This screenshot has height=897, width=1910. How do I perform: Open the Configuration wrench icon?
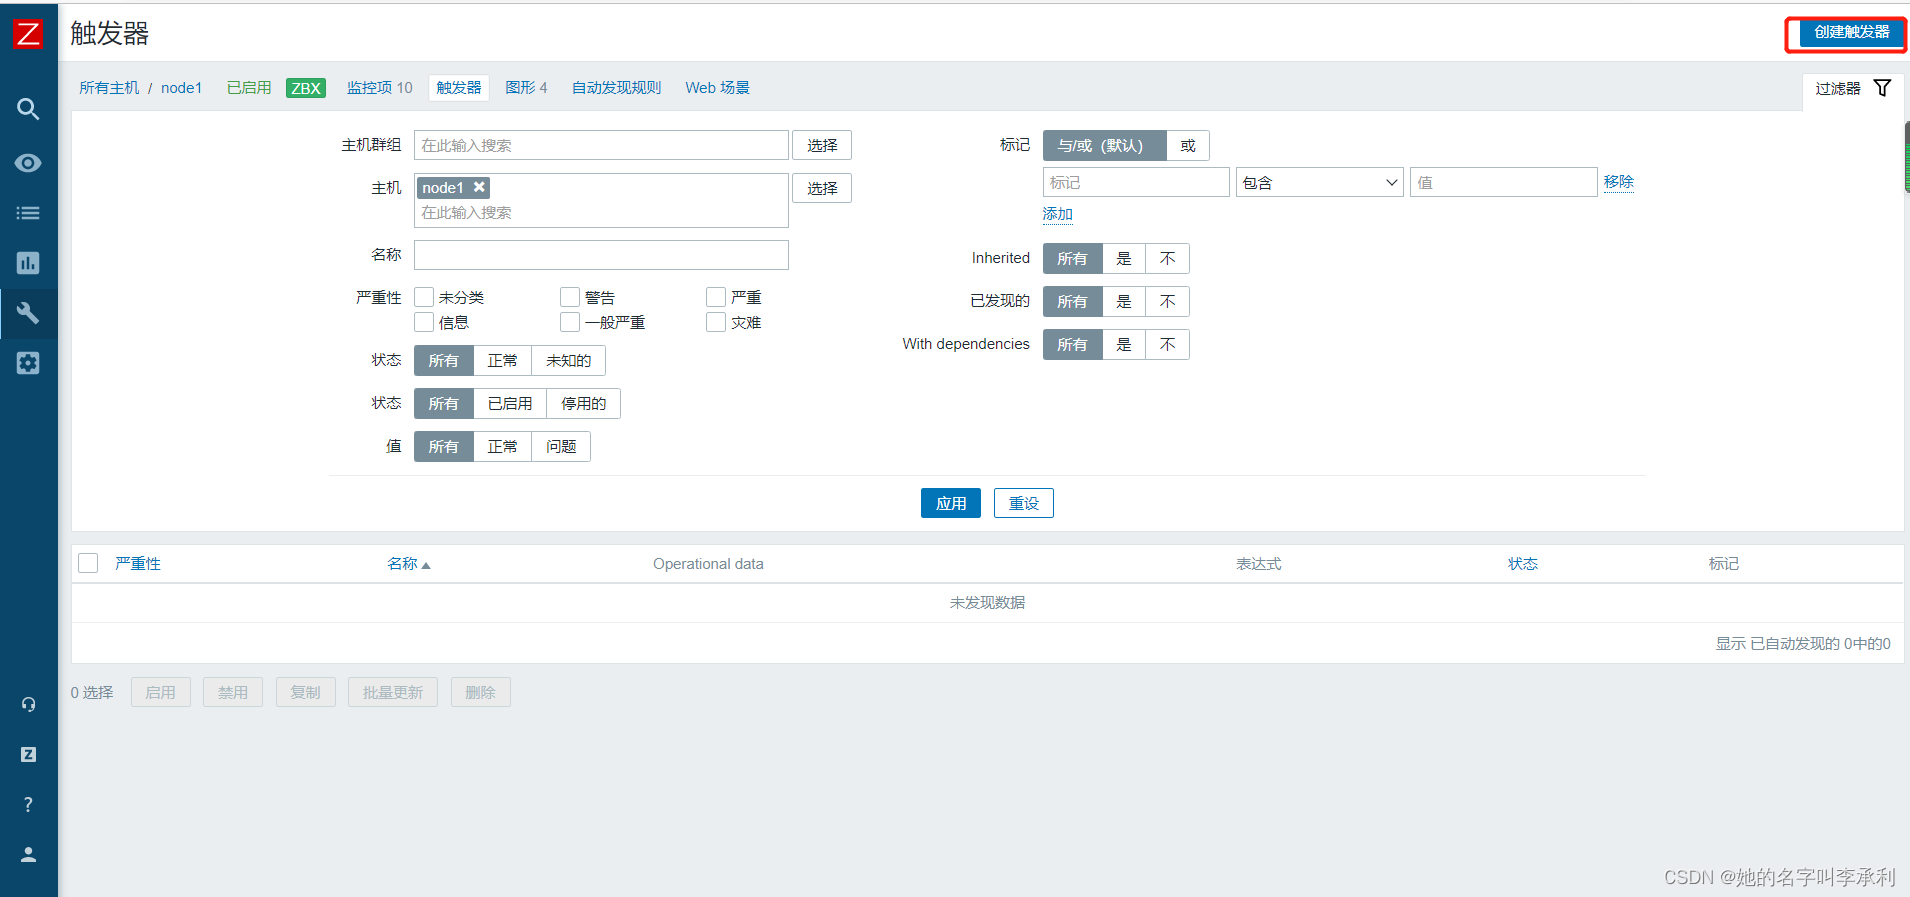point(28,313)
